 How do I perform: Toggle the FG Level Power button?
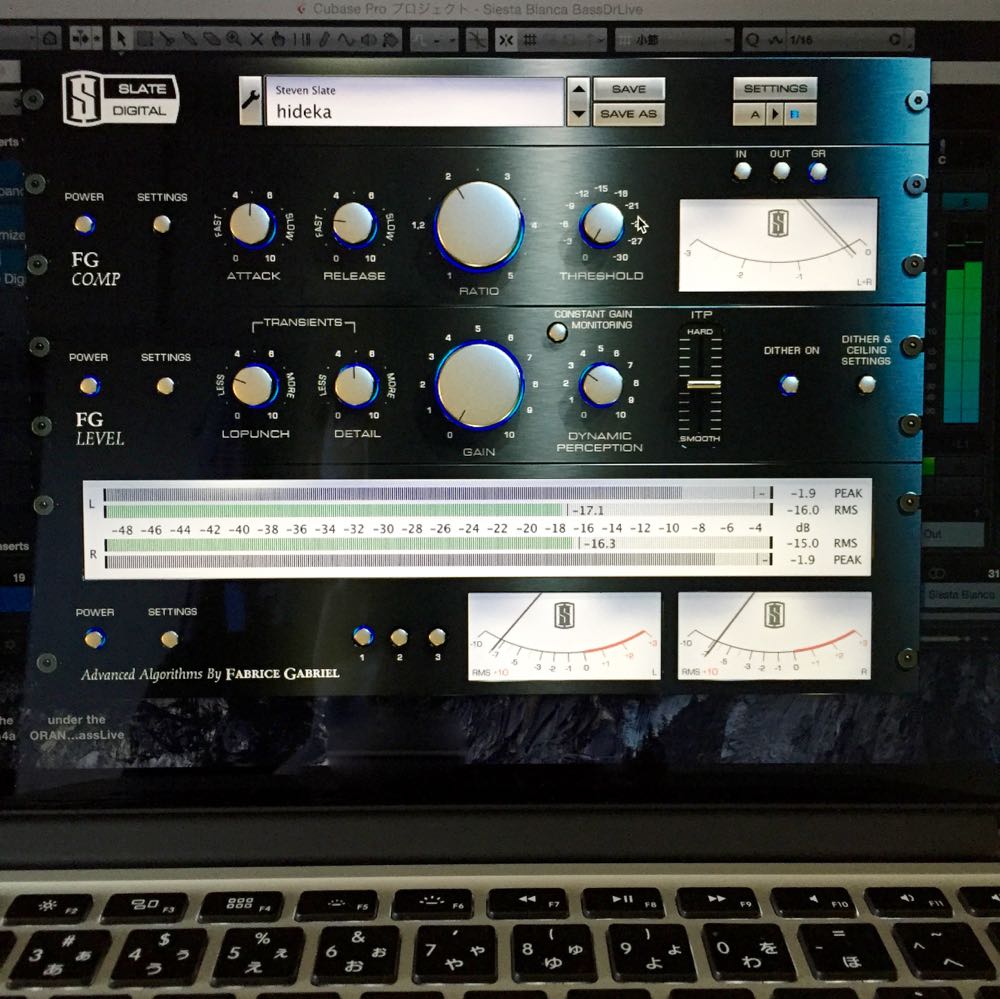tap(89, 385)
